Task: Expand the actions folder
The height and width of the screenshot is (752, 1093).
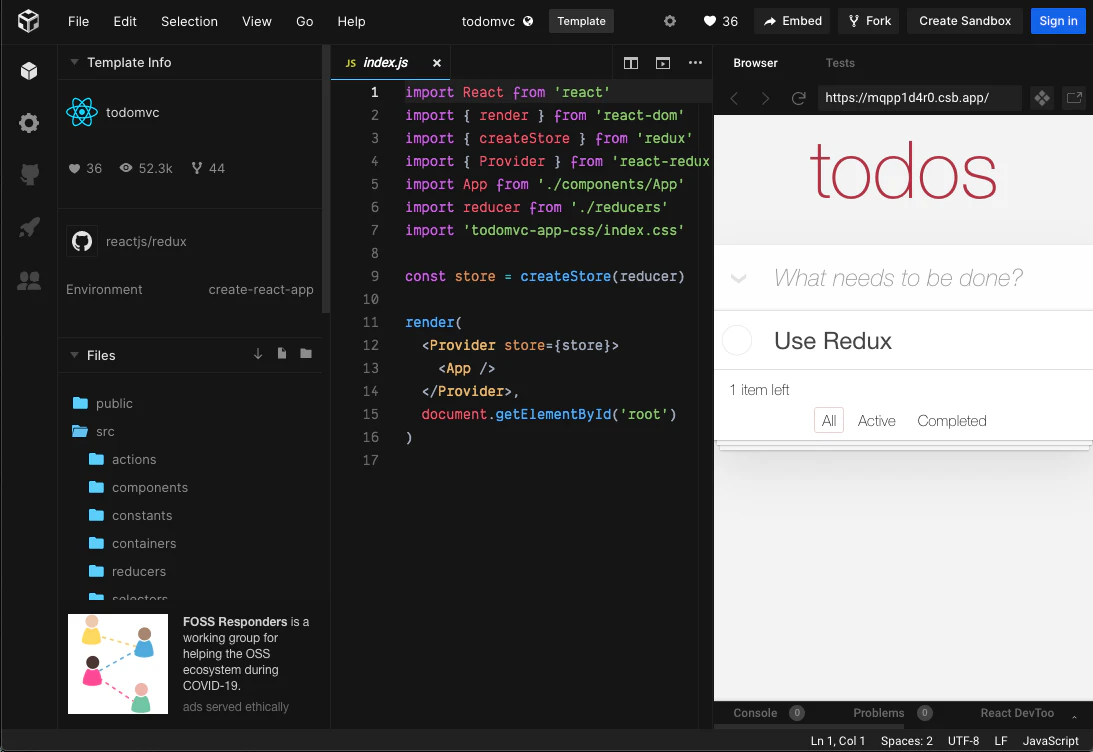Action: [x=123, y=459]
